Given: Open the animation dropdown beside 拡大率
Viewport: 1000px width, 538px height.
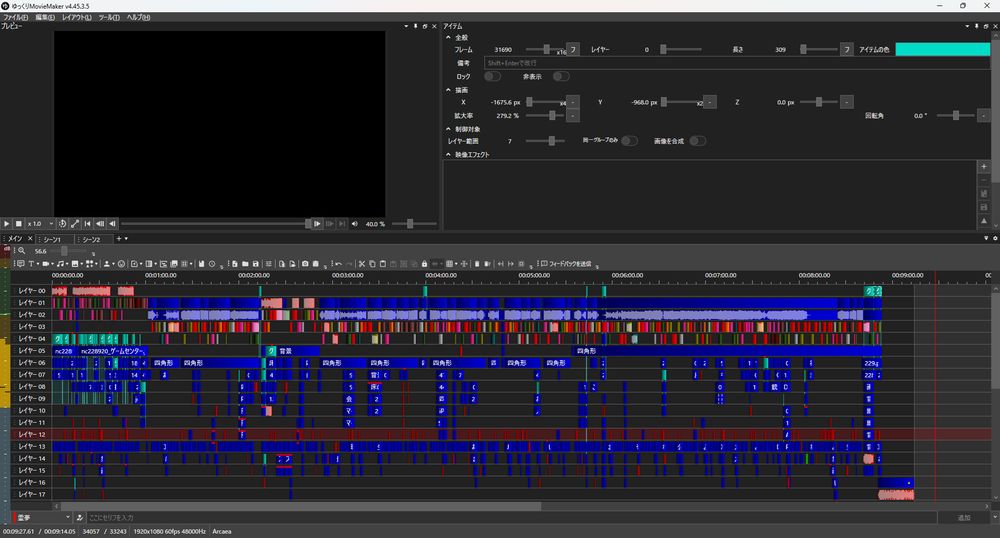Looking at the screenshot, I should click(x=573, y=115).
